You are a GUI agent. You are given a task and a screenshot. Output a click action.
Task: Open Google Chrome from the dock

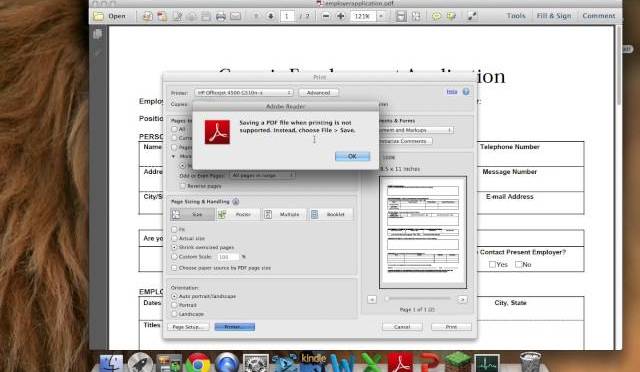pyautogui.click(x=198, y=363)
